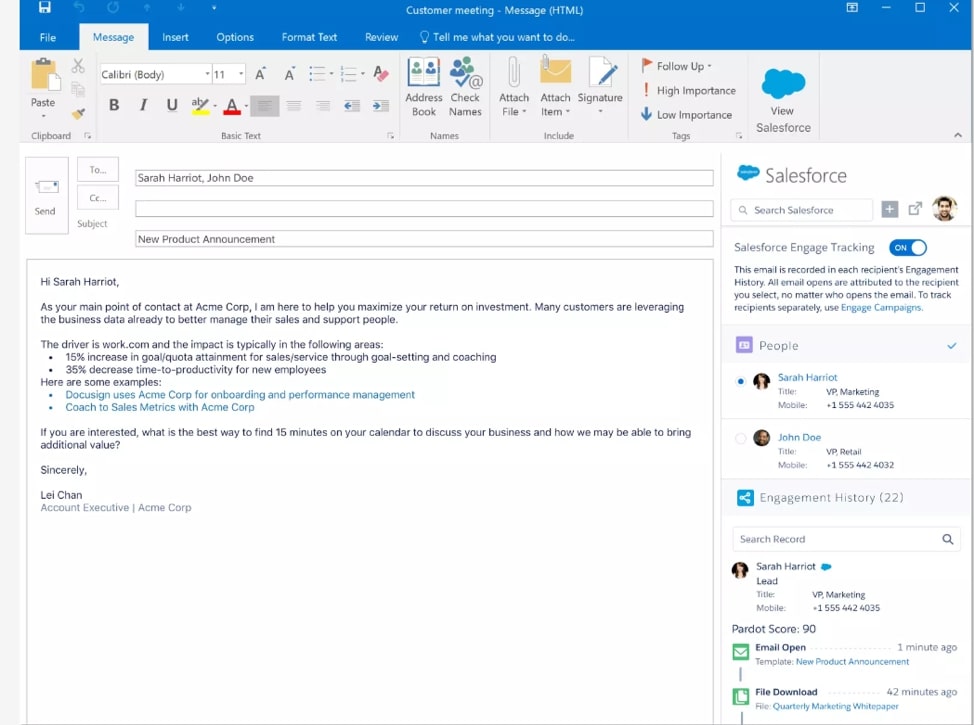Click the user avatar in Salesforce panel

[944, 209]
